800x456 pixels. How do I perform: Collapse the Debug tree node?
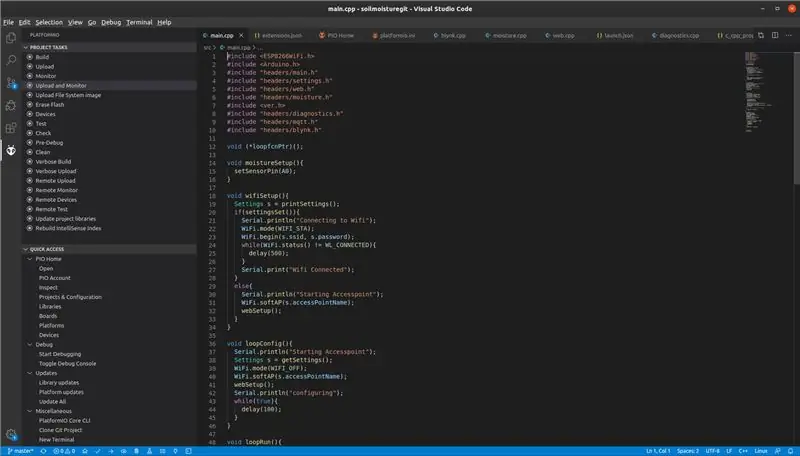point(30,345)
